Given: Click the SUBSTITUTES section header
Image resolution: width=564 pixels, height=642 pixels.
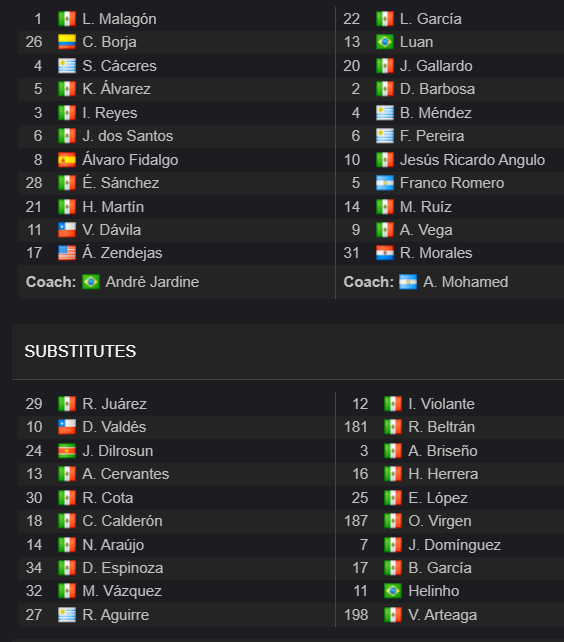Looking at the screenshot, I should [80, 351].
